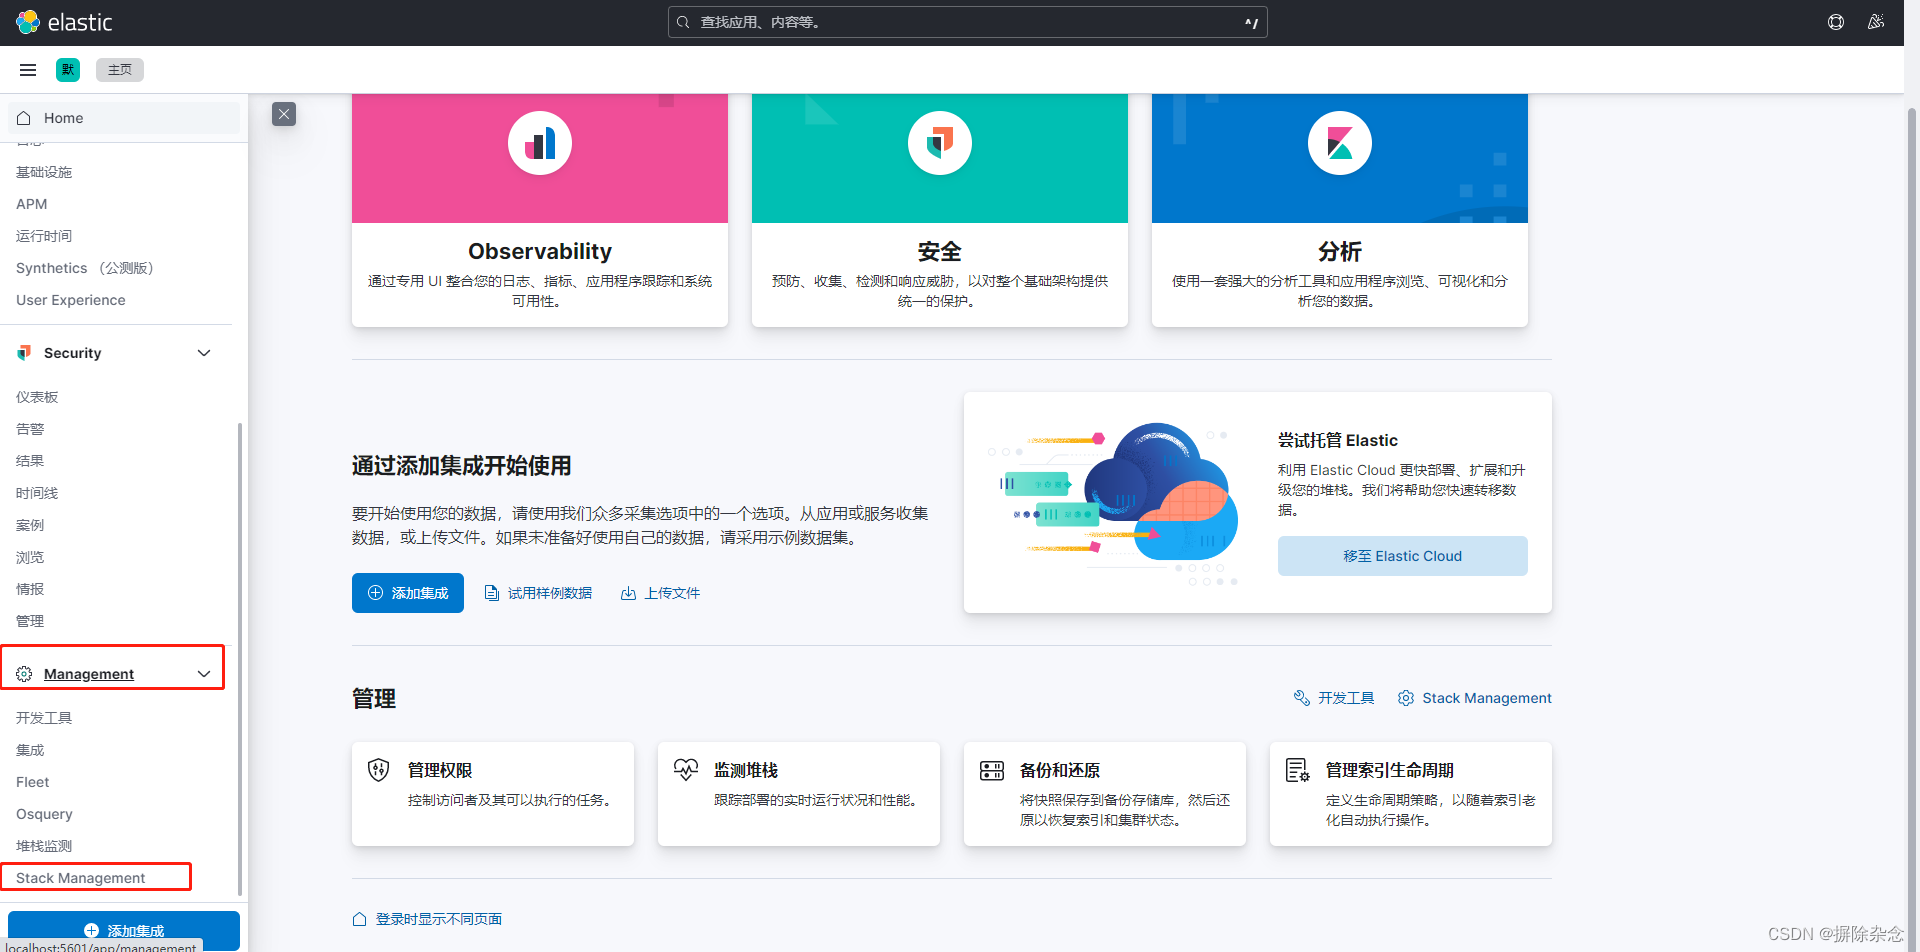Click the Security shield icon in sidebar
Viewport: 1920px width, 952px height.
click(x=24, y=353)
